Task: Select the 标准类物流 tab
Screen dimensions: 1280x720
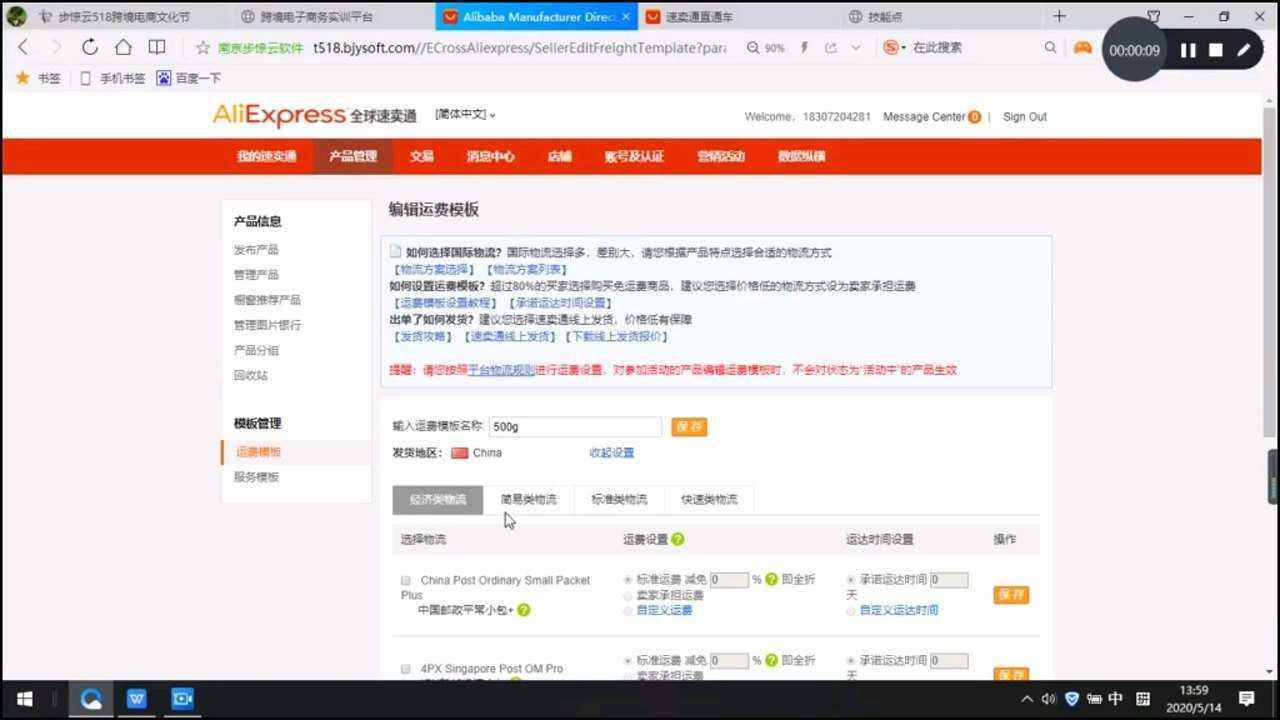Action: pos(619,499)
